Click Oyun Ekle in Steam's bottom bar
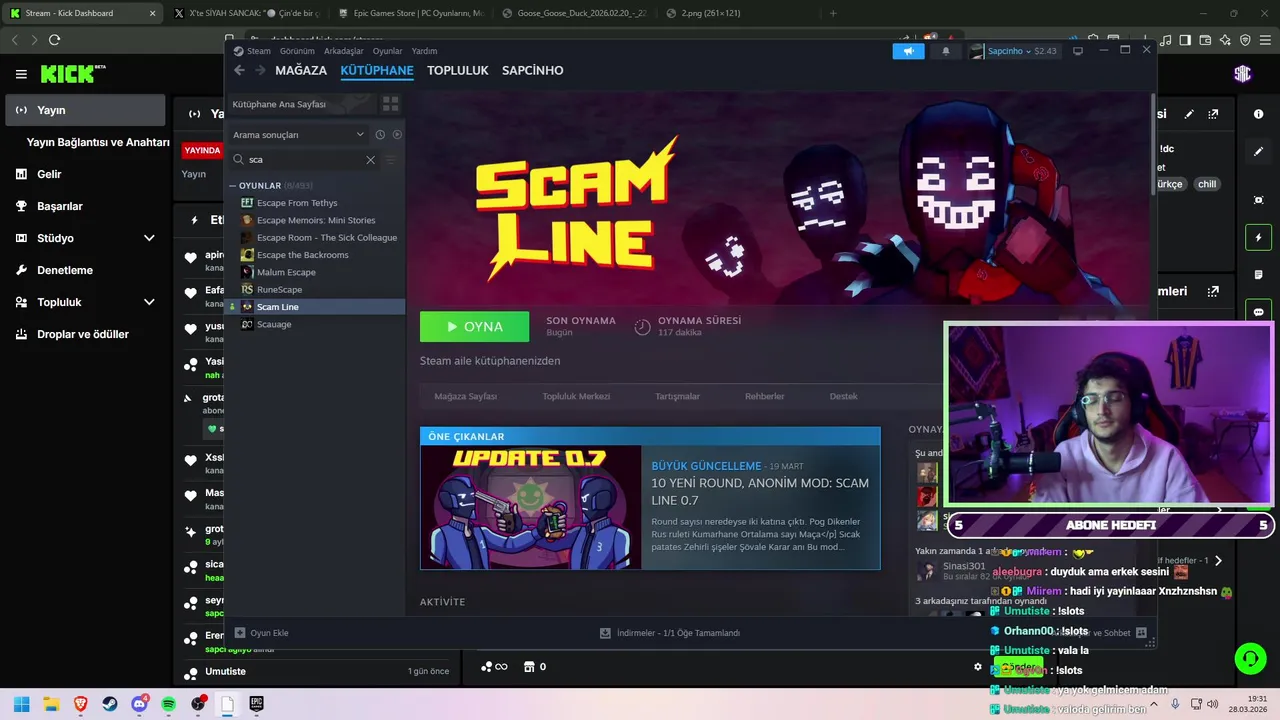The height and width of the screenshot is (720, 1280). 262,633
